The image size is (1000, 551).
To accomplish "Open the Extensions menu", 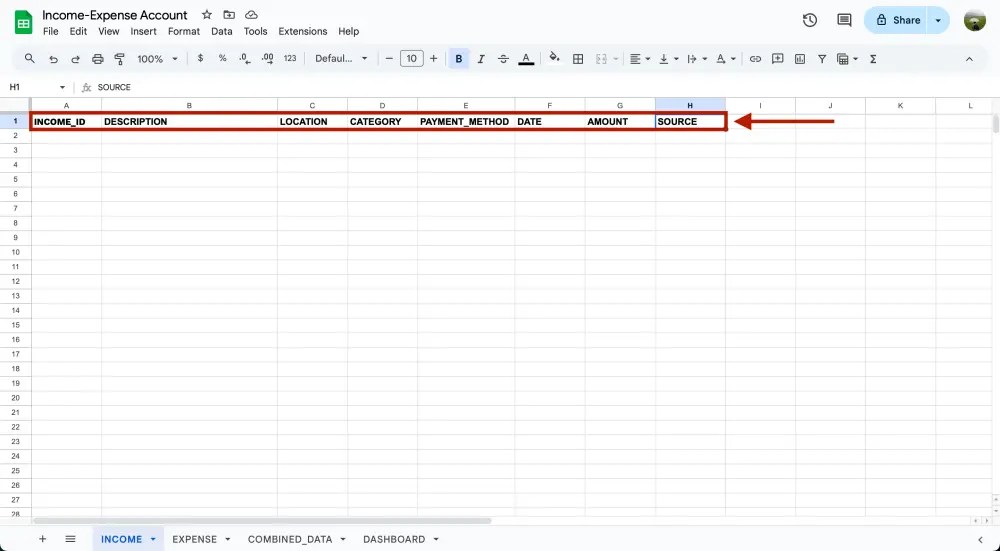I will pyautogui.click(x=302, y=31).
